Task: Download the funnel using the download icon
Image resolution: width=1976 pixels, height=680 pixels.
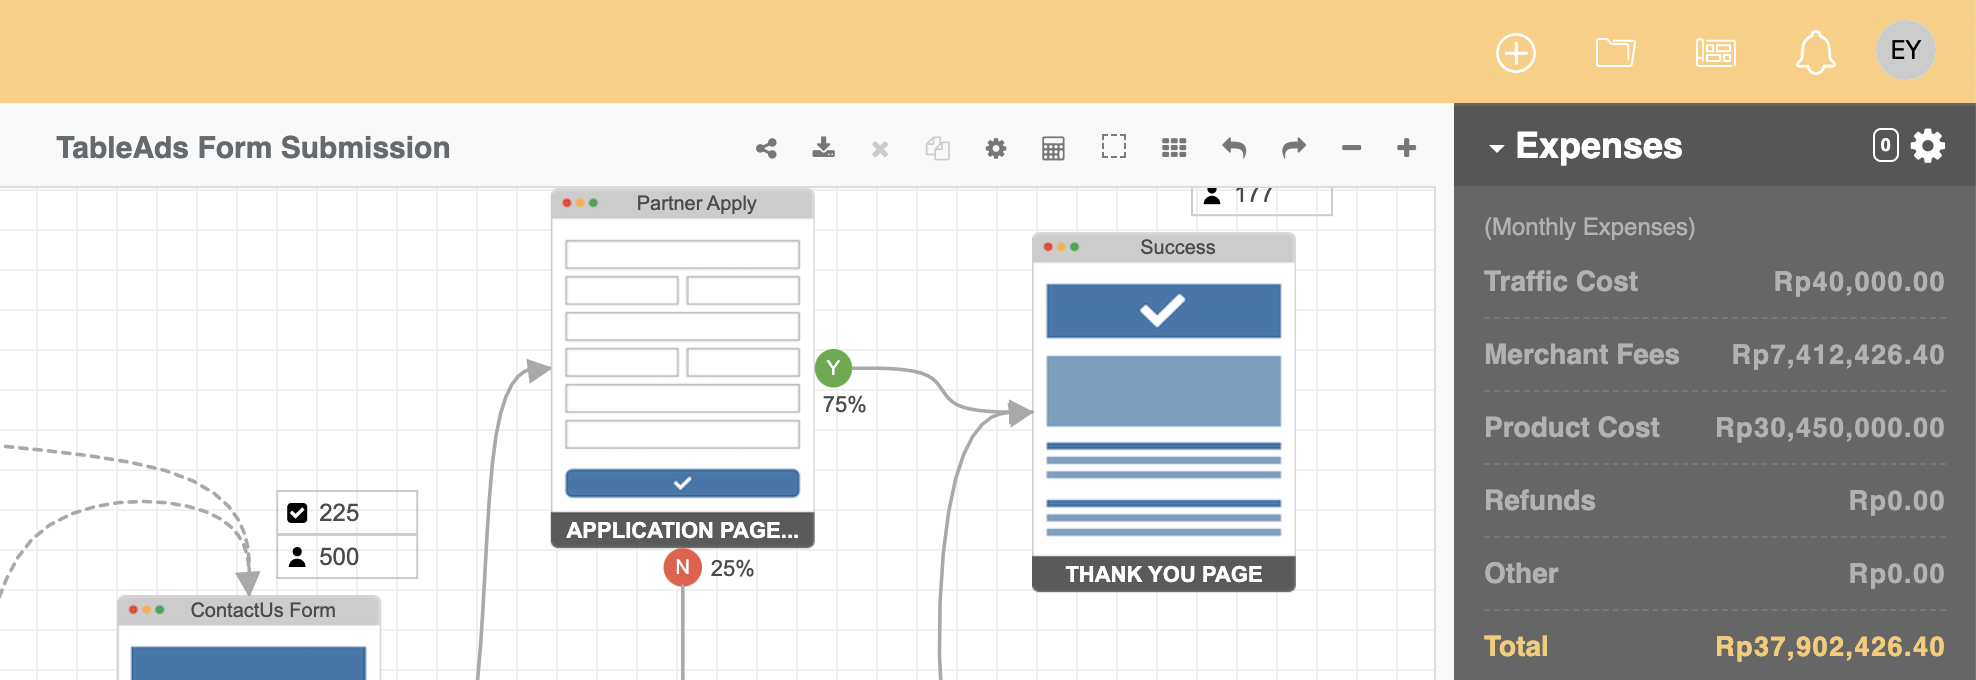Action: point(823,148)
